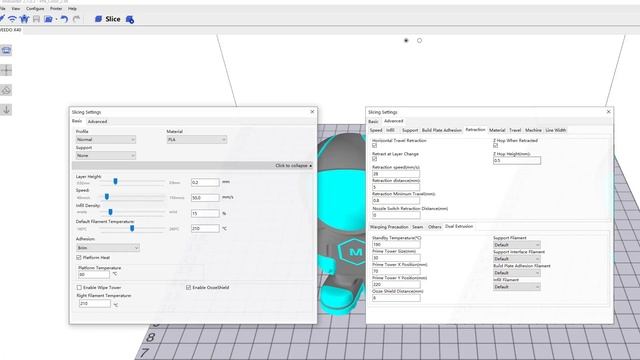Image resolution: width=640 pixels, height=360 pixels.
Task: Open the Seam tab
Action: (x=418, y=227)
